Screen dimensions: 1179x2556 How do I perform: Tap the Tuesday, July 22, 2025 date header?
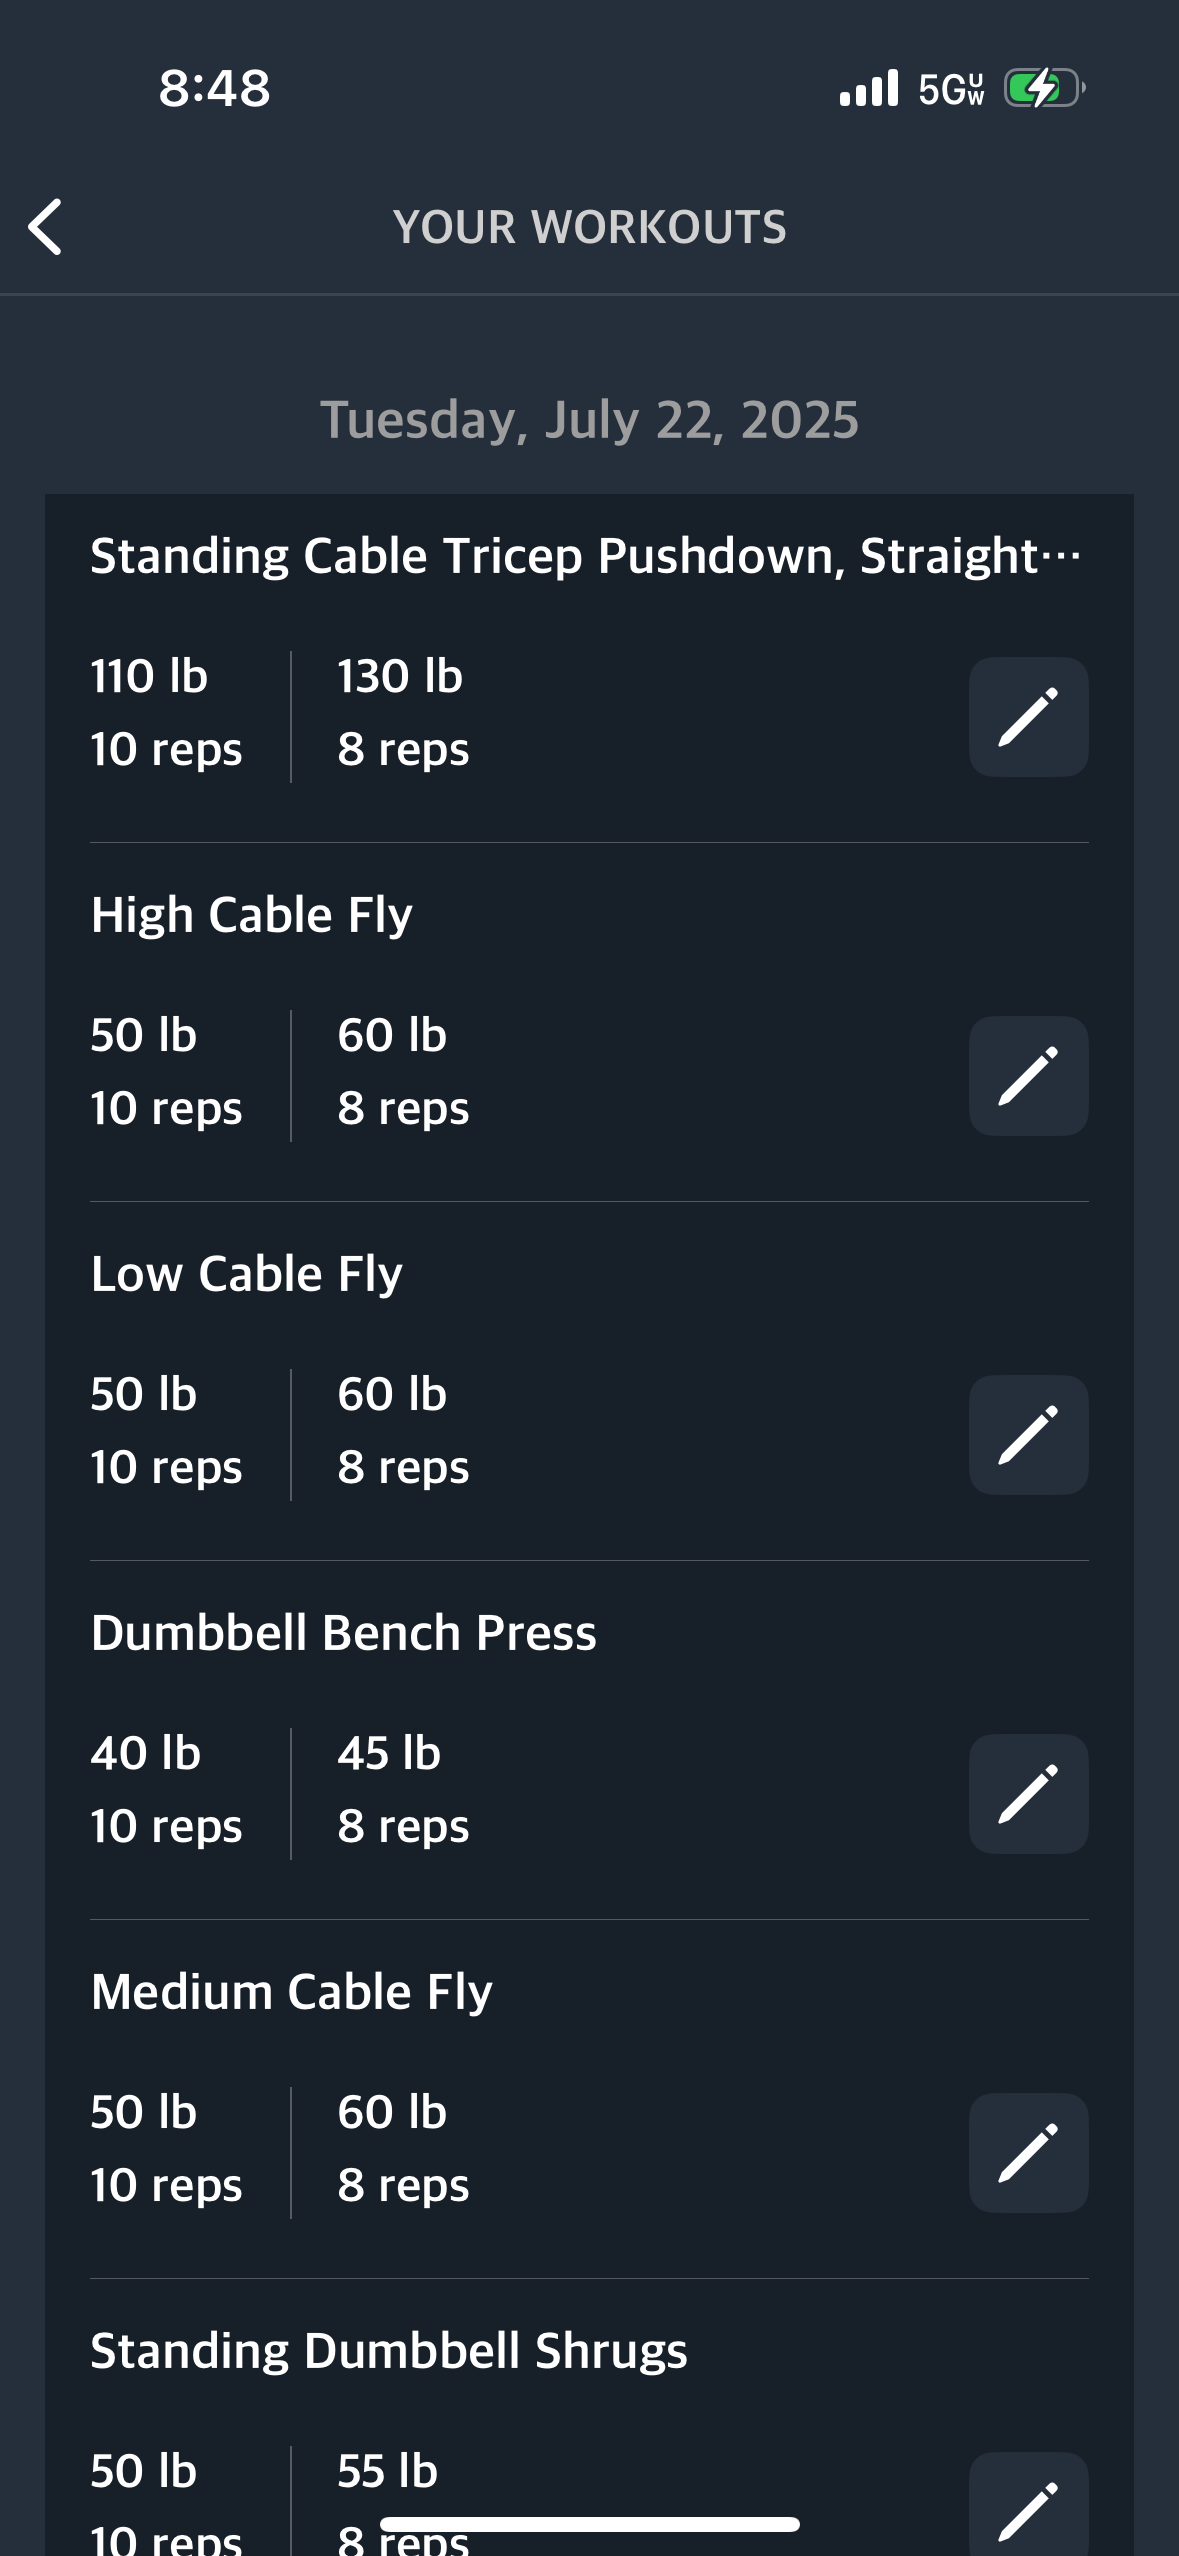point(589,420)
